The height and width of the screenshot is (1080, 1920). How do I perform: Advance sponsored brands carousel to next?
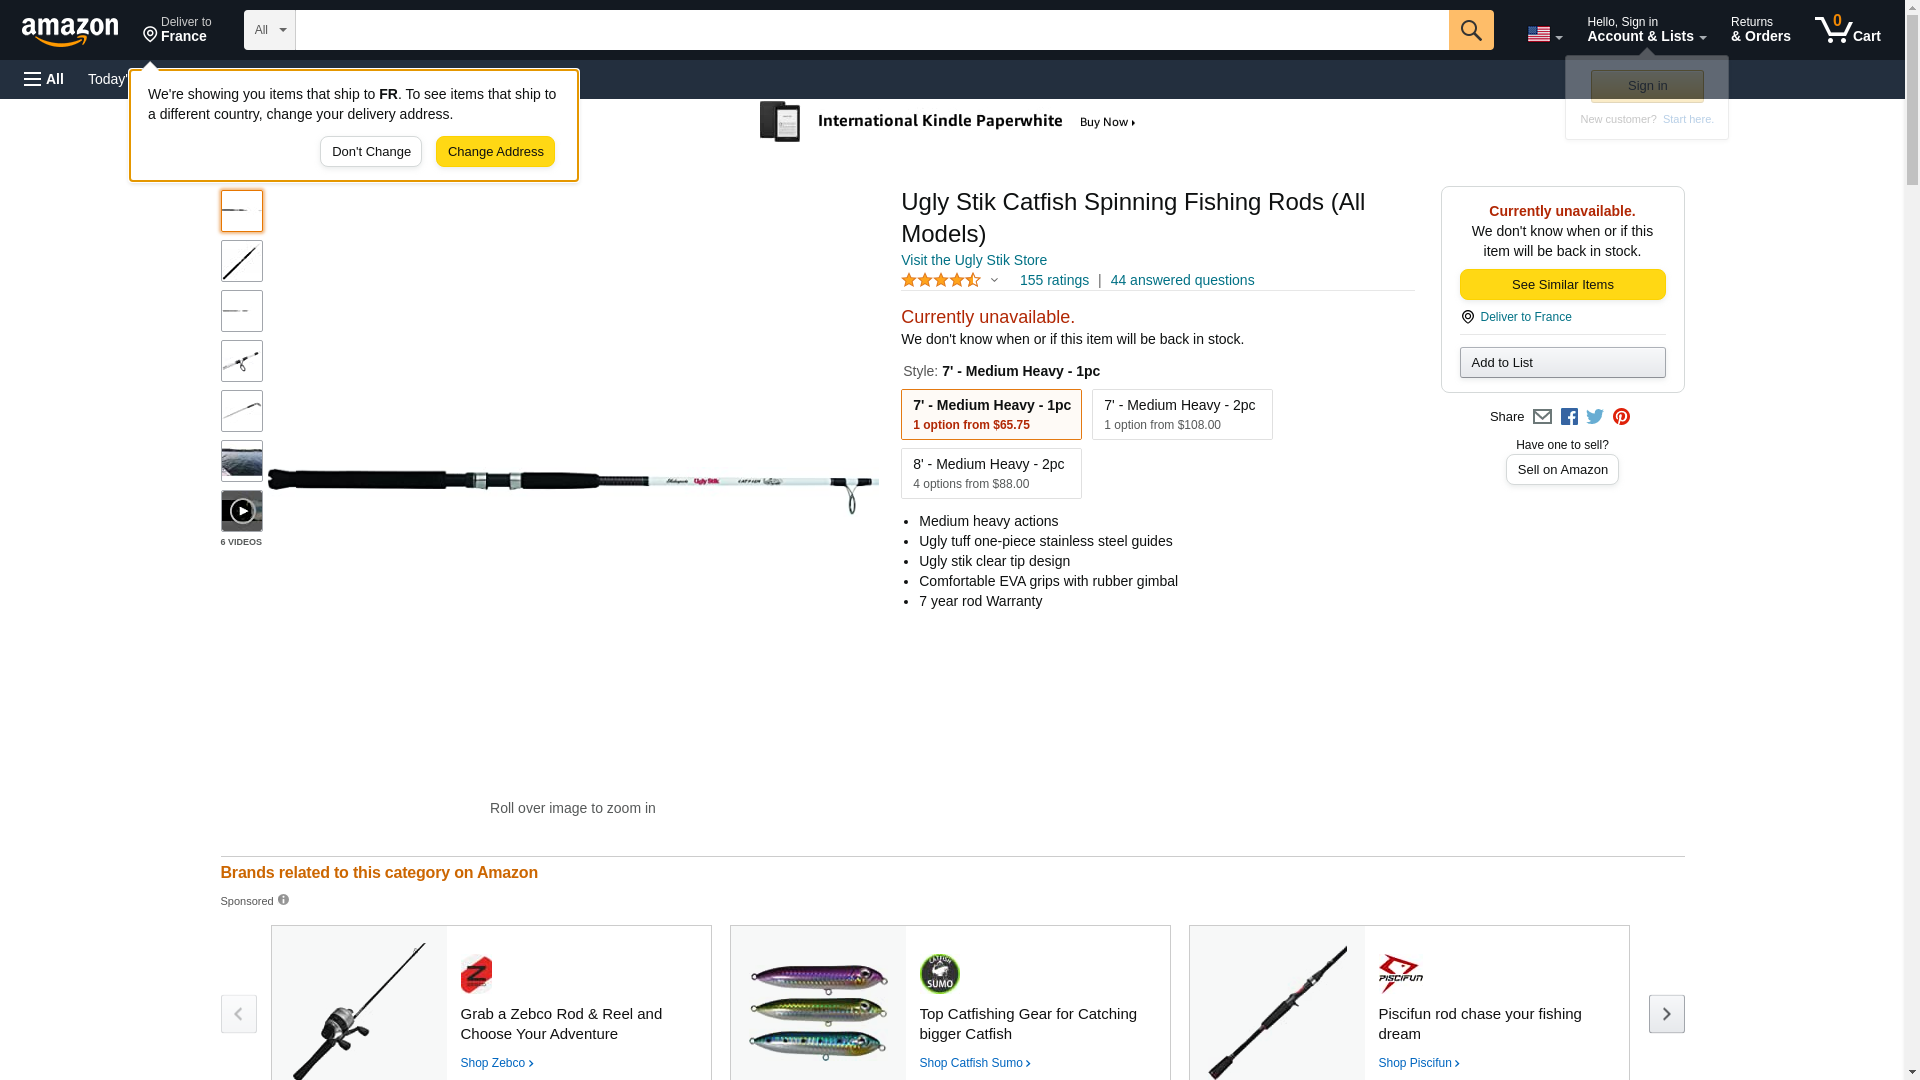tap(1666, 1014)
